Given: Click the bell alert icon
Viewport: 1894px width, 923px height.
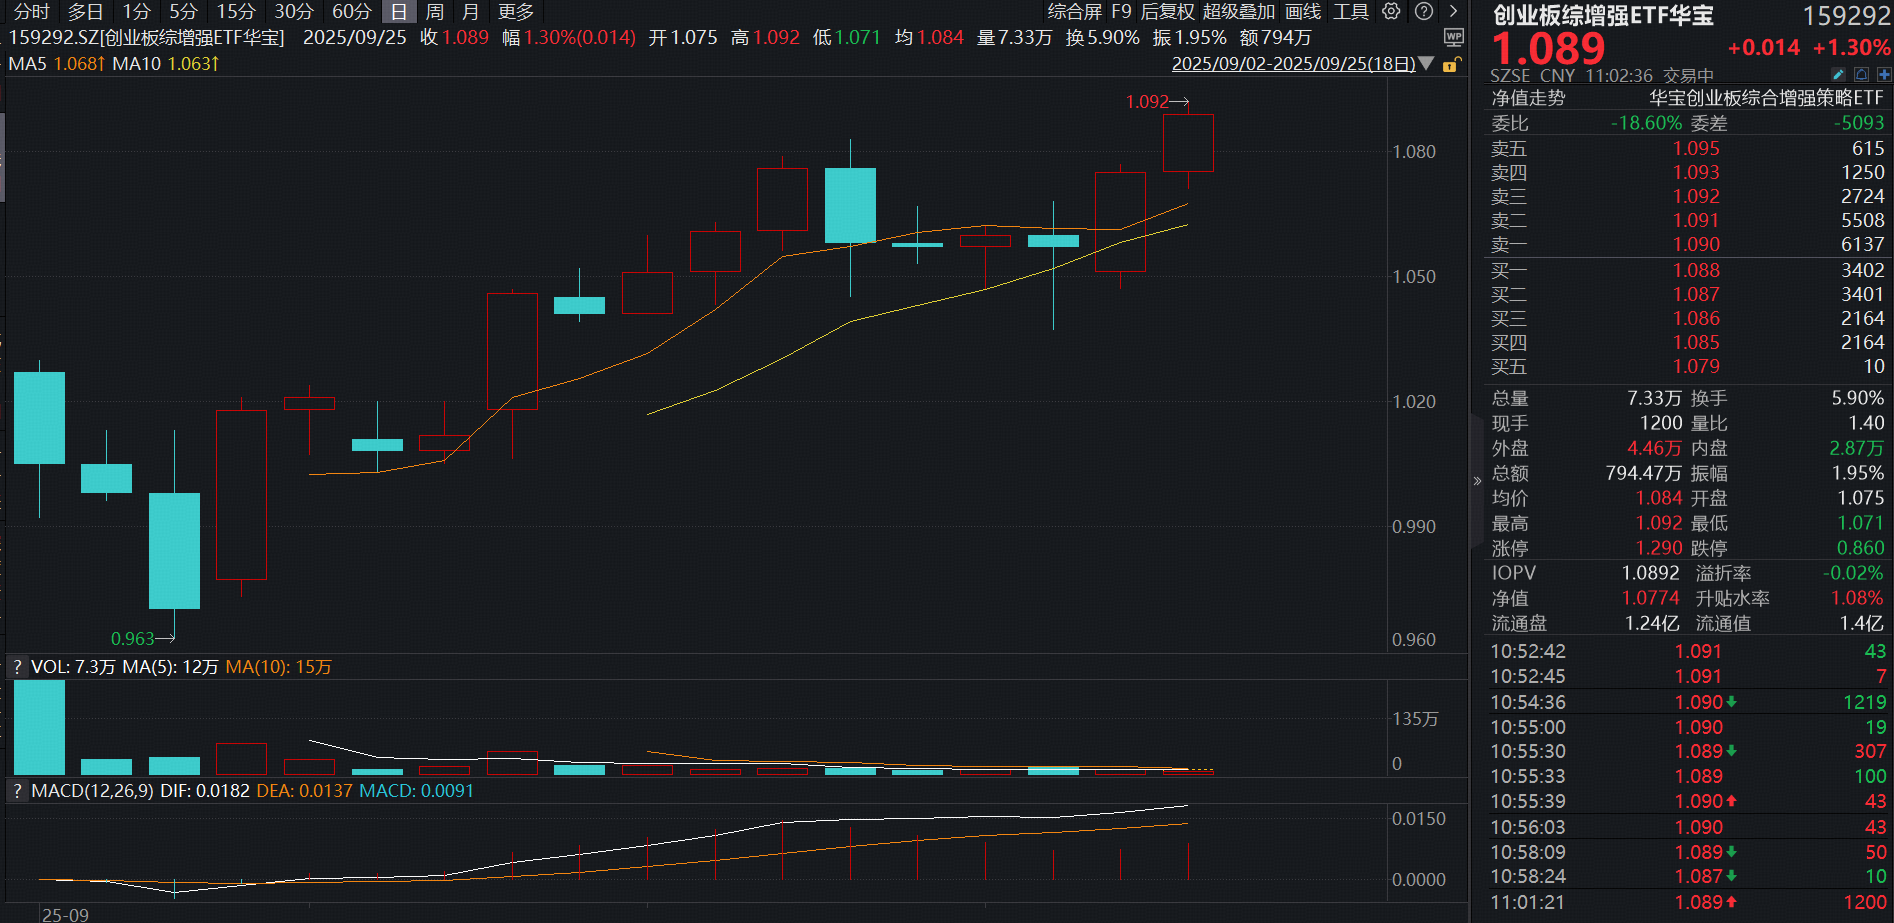Looking at the screenshot, I should (1861, 75).
